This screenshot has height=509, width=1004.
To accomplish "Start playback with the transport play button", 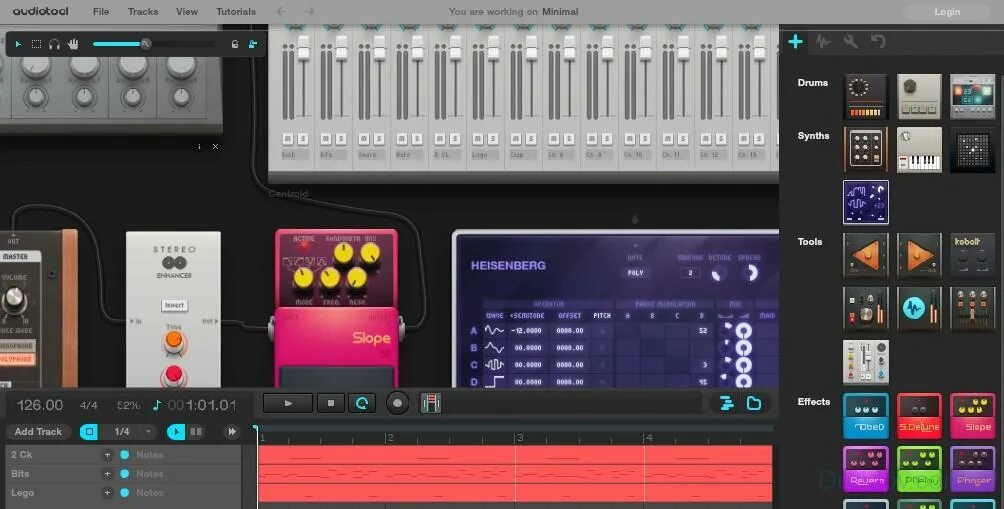I will pos(288,403).
